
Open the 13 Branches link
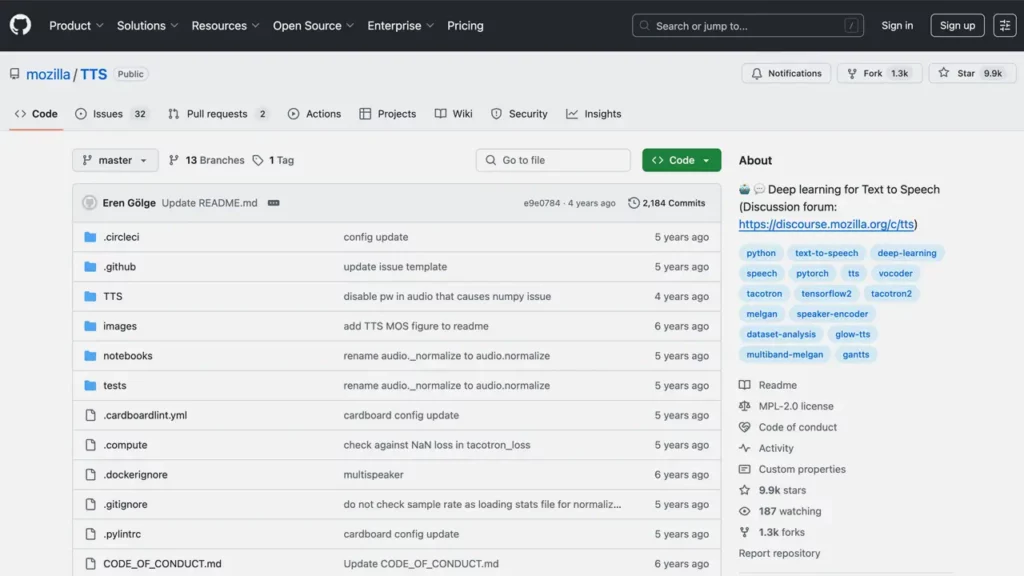pyautogui.click(x=206, y=160)
